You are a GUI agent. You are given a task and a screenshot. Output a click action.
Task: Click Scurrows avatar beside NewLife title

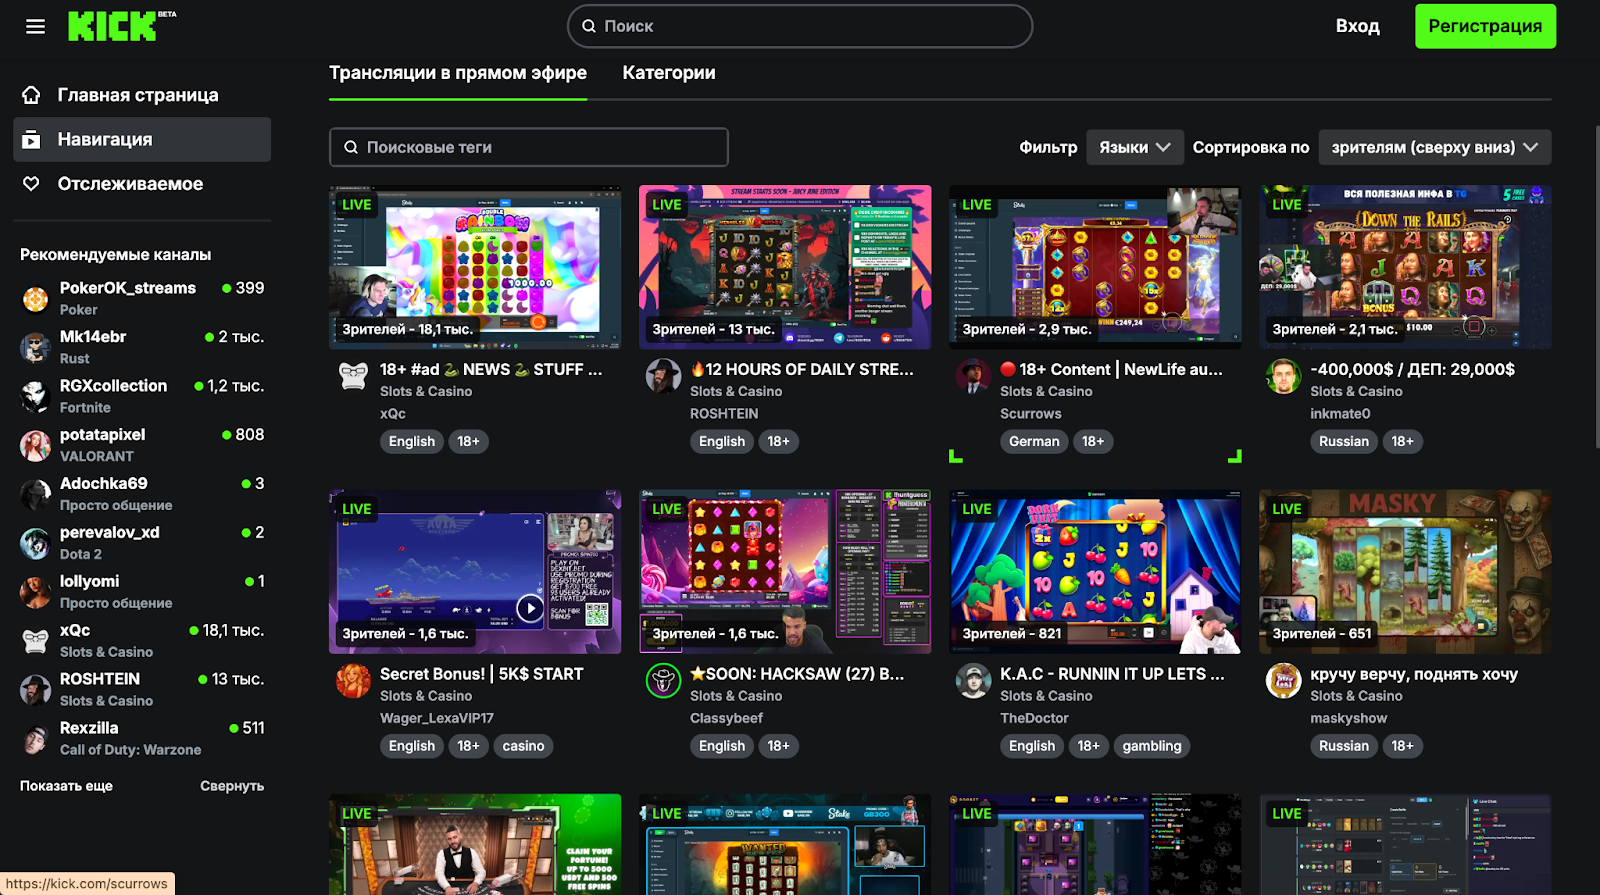coord(973,377)
